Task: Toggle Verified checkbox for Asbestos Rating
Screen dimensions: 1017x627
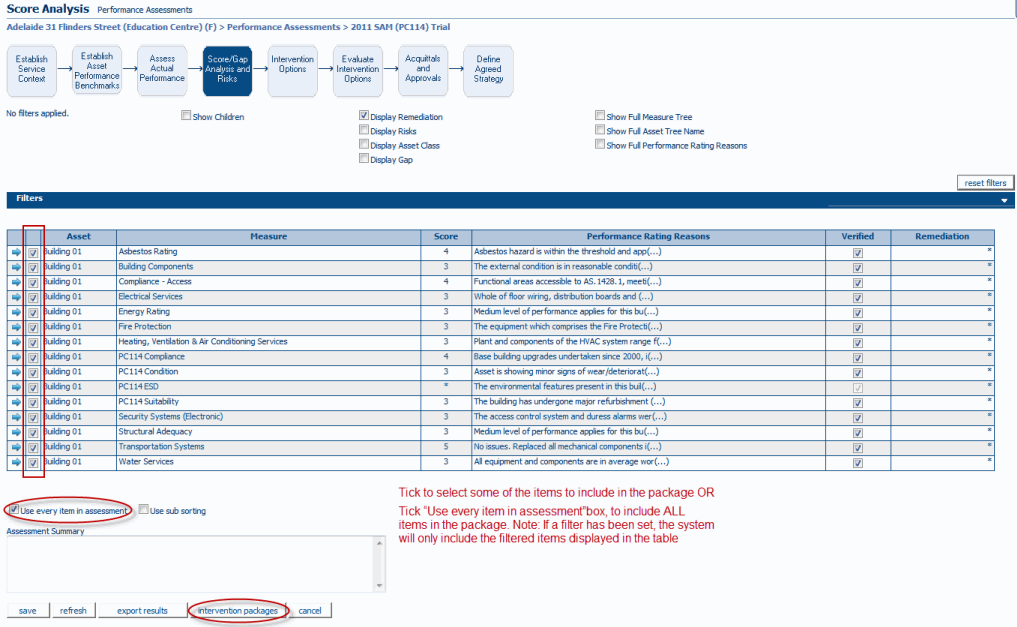Action: click(x=857, y=253)
